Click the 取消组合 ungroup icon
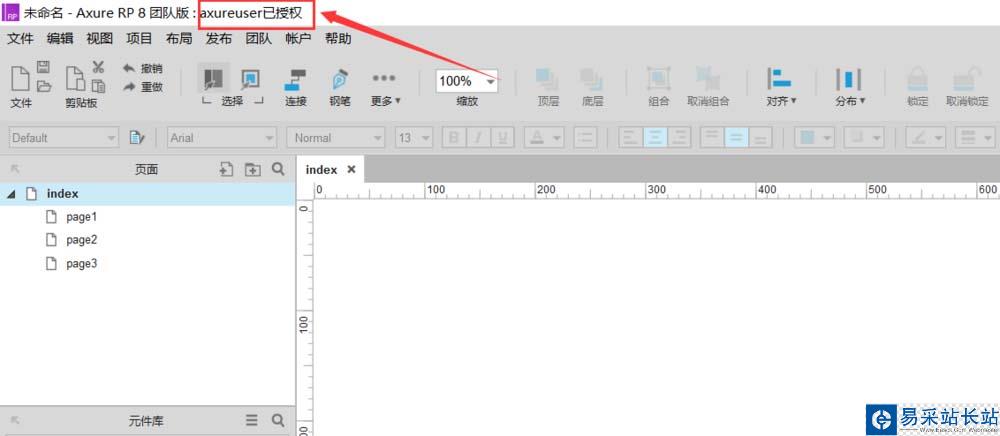The image size is (1000, 436). (708, 80)
